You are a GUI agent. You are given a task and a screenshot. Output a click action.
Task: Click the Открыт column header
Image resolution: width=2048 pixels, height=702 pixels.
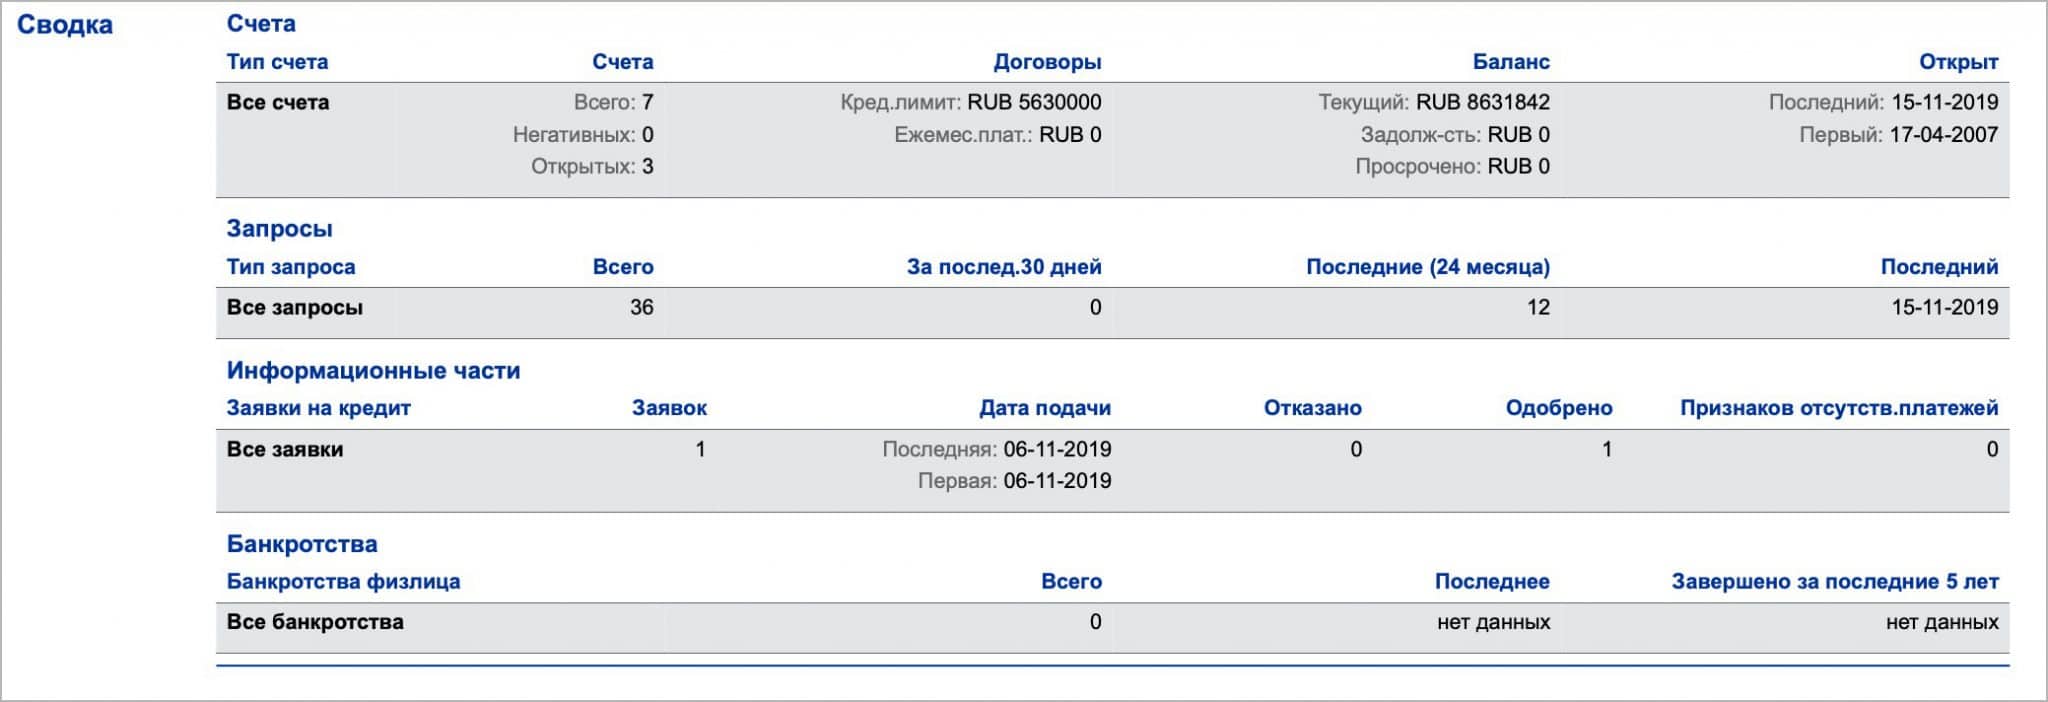coord(1958,62)
